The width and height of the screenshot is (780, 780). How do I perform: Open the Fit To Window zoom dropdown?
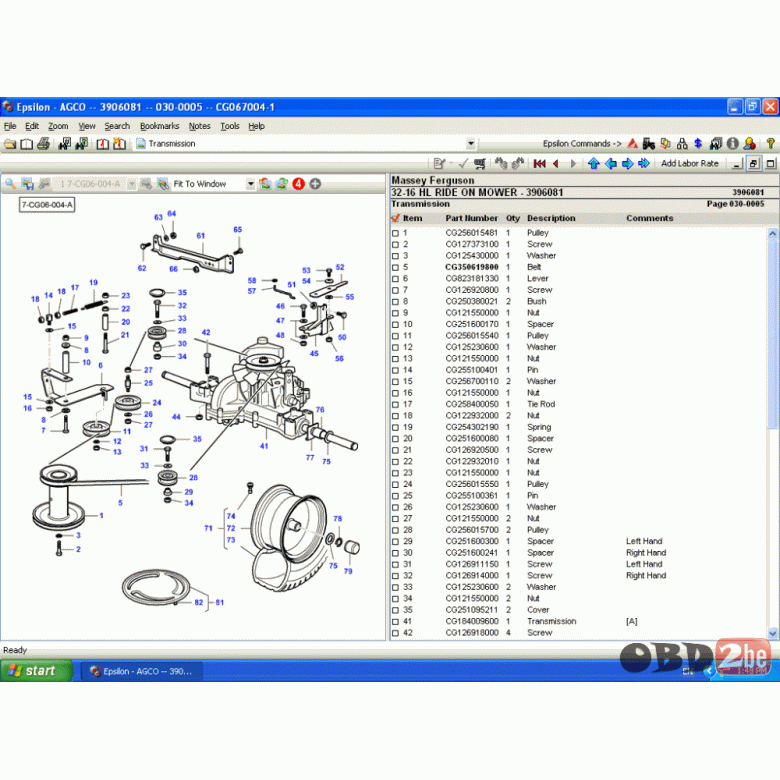pyautogui.click(x=250, y=184)
